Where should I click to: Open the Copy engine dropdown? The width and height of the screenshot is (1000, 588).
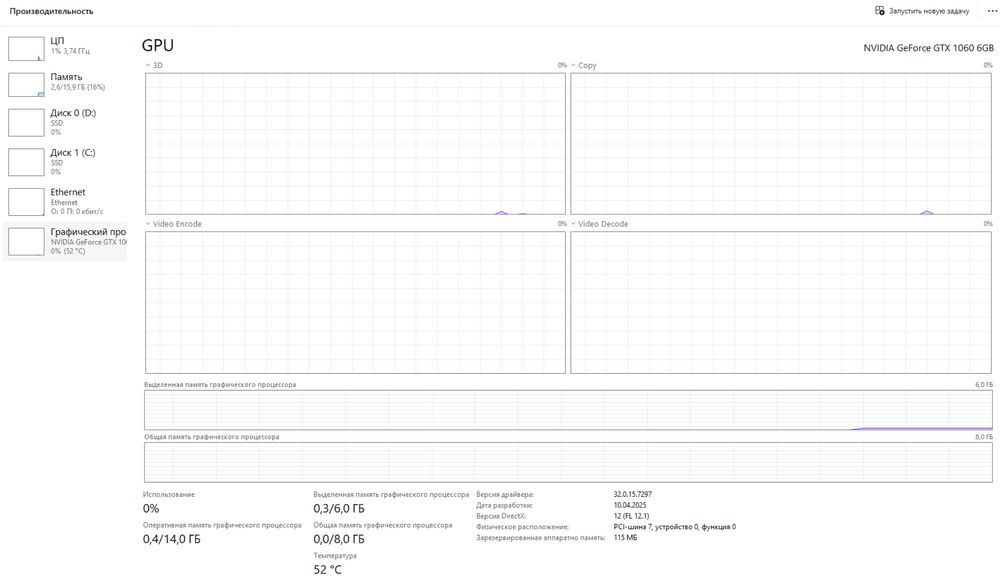point(584,65)
